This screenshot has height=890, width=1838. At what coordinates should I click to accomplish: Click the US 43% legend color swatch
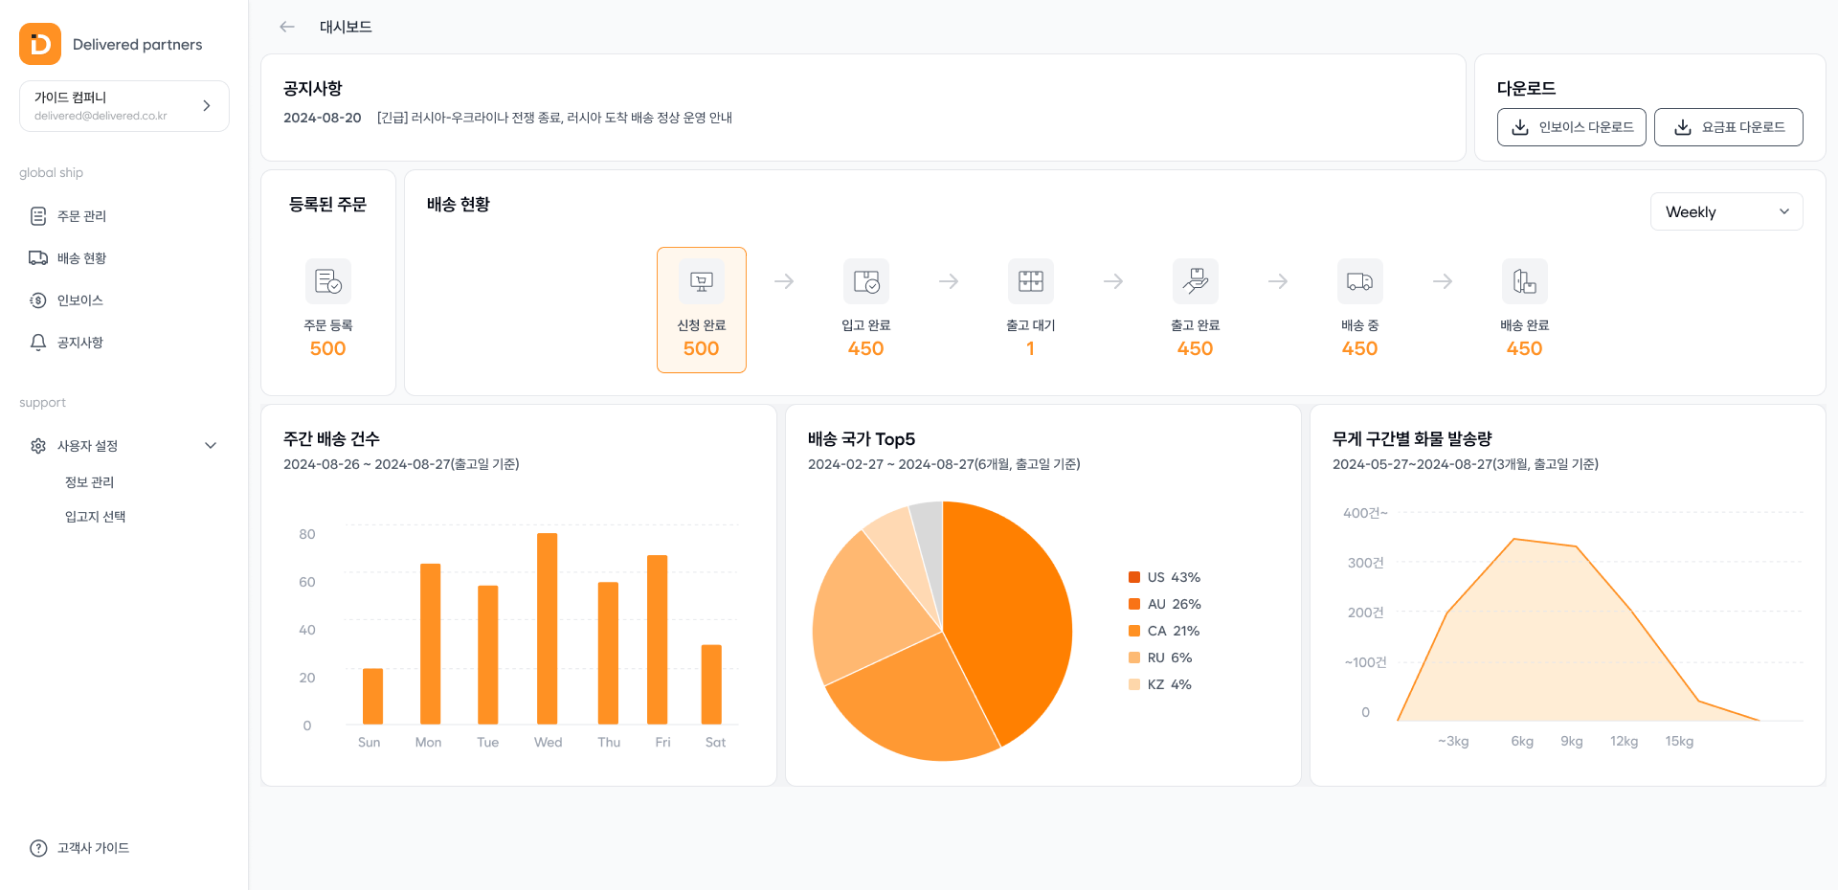(x=1134, y=577)
